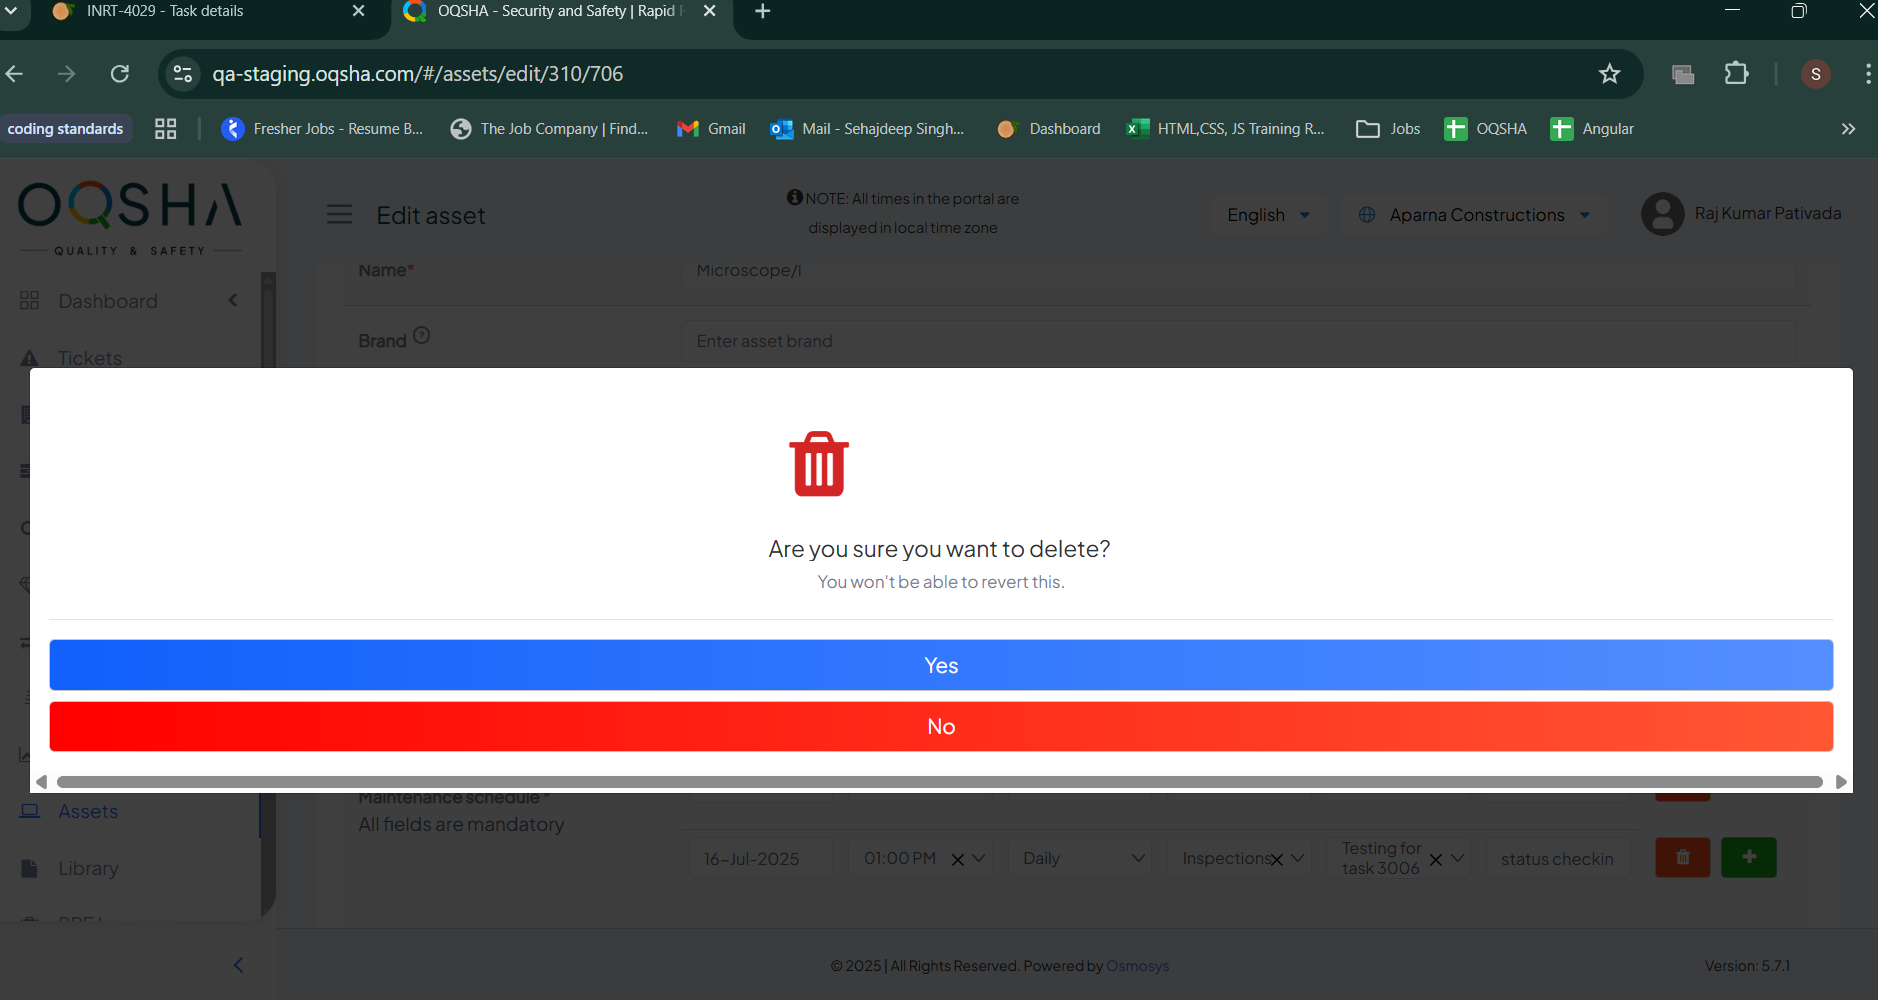The image size is (1878, 1000).
Task: Click the red trash icon in dialog
Action: click(819, 465)
